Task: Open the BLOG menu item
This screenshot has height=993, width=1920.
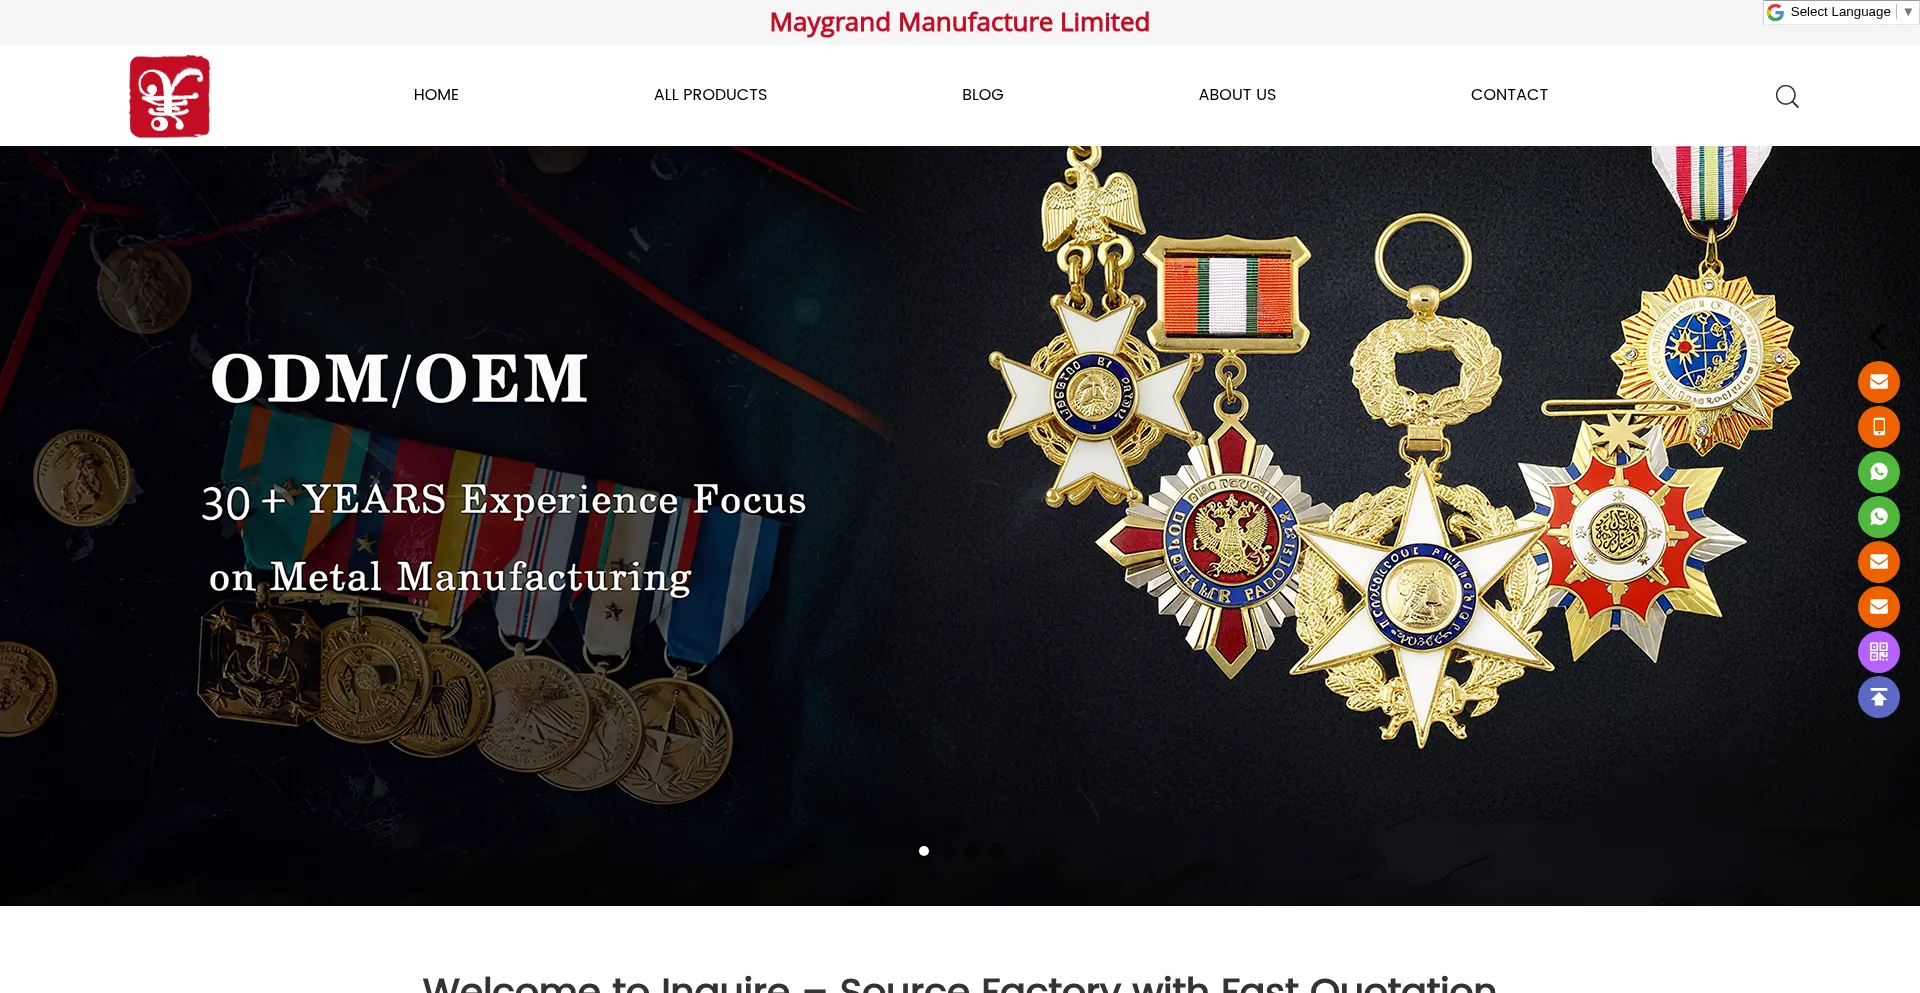Action: click(x=982, y=95)
